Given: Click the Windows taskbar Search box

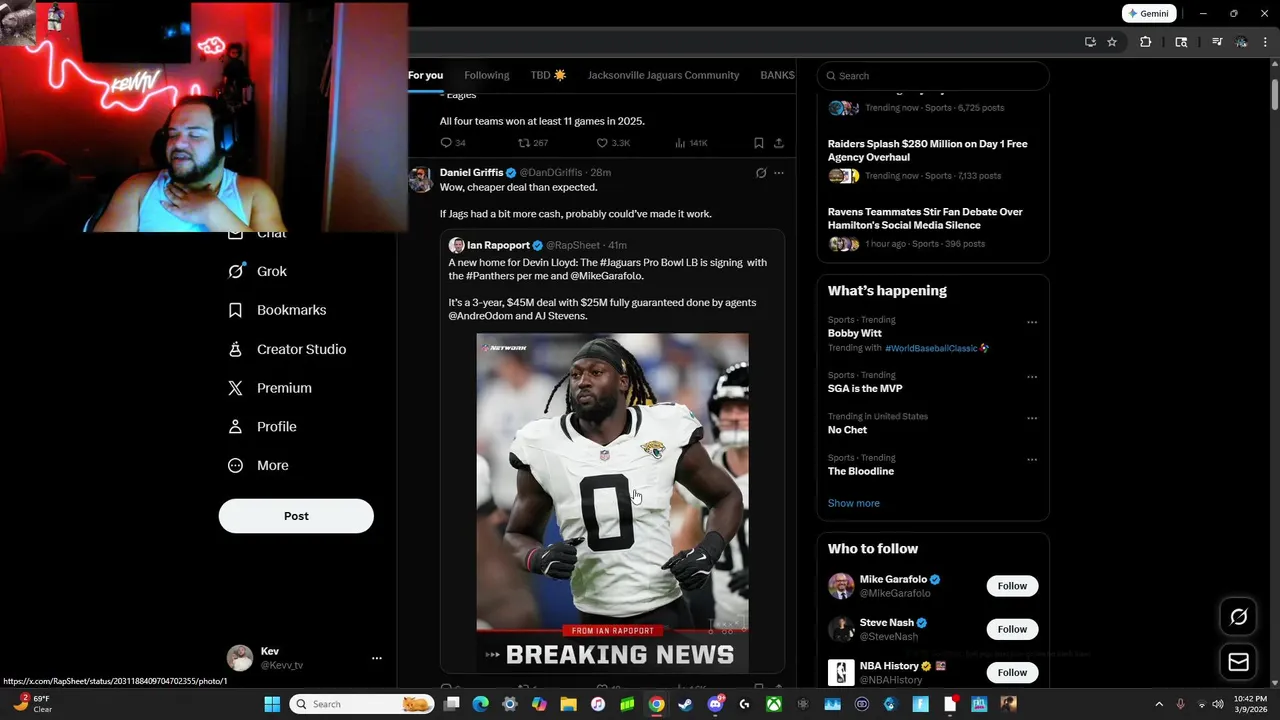Looking at the screenshot, I should pyautogui.click(x=362, y=704).
